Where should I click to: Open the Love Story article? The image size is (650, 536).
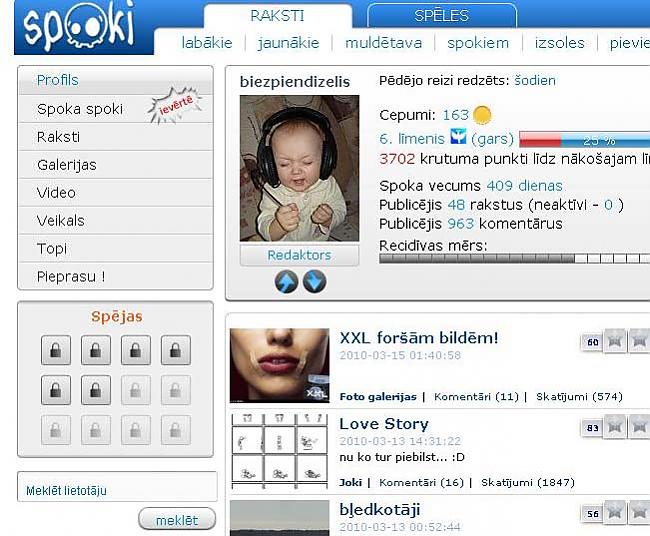coord(384,424)
